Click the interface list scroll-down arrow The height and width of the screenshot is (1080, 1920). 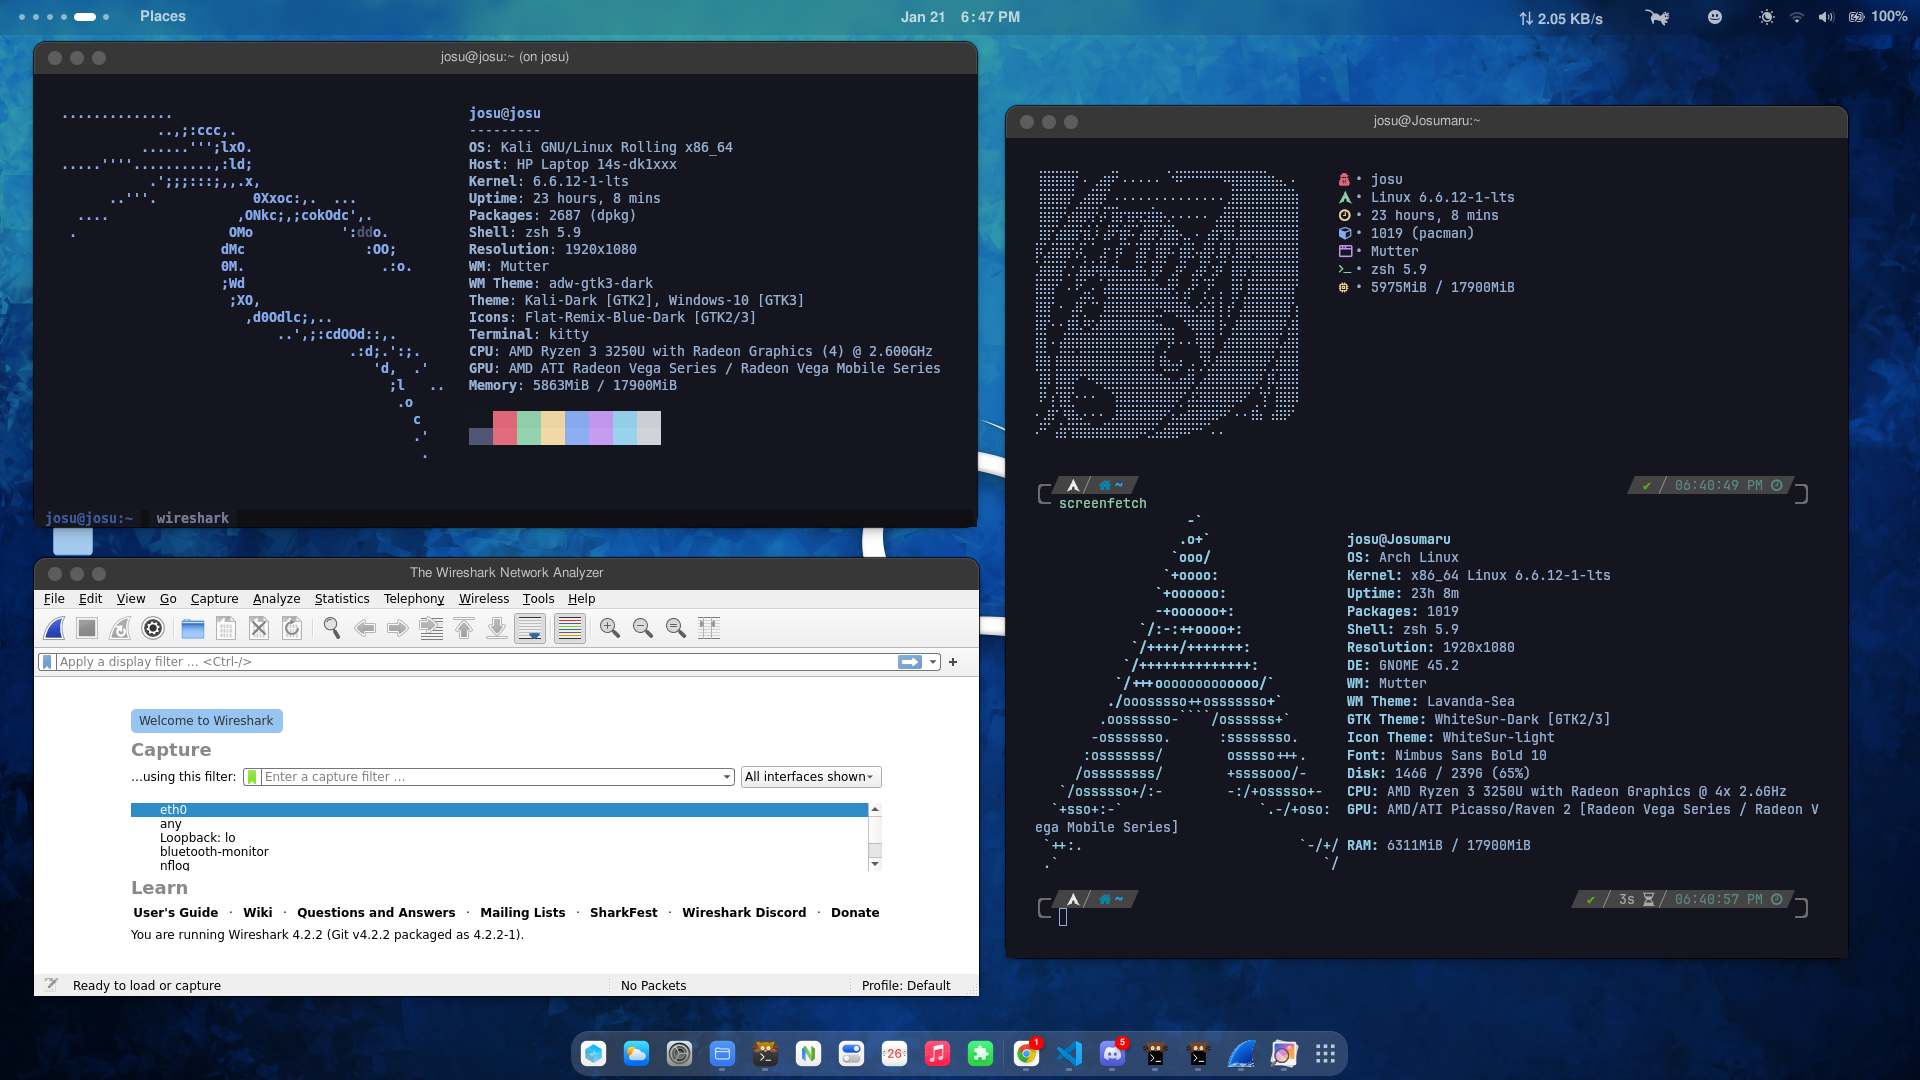[x=875, y=863]
